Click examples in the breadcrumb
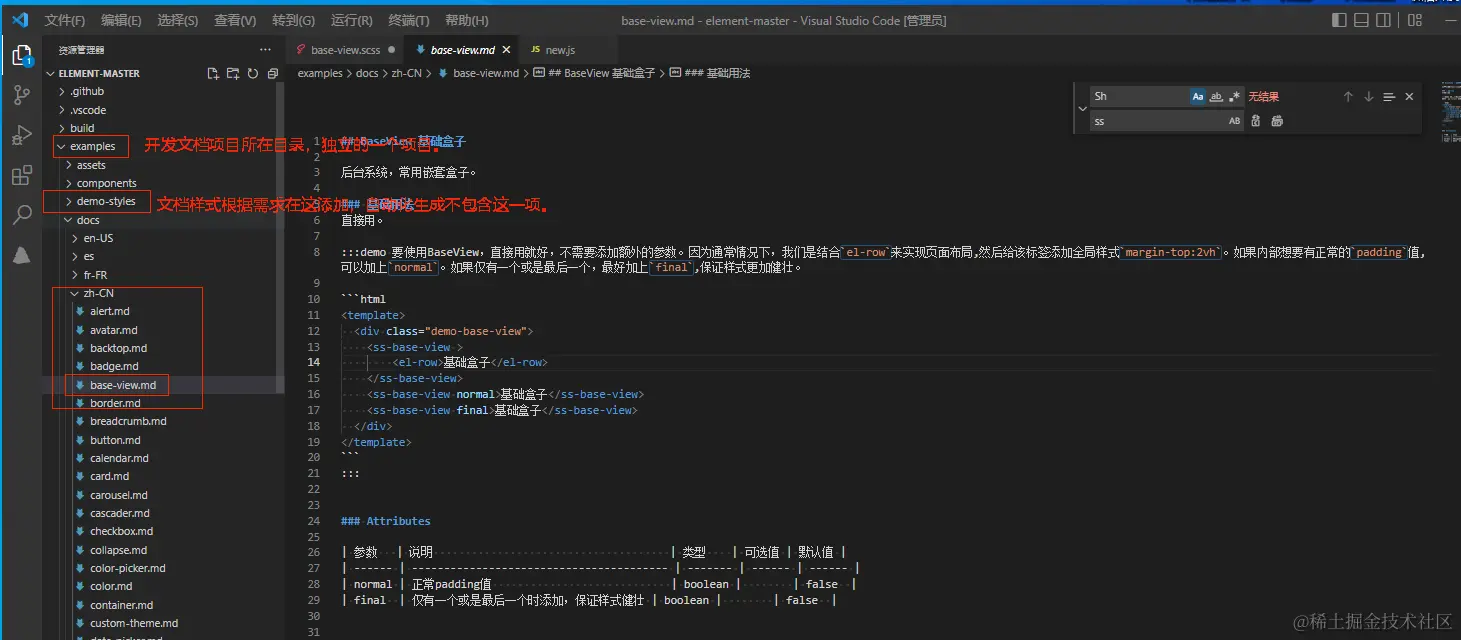The width and height of the screenshot is (1461, 640). click(320, 73)
